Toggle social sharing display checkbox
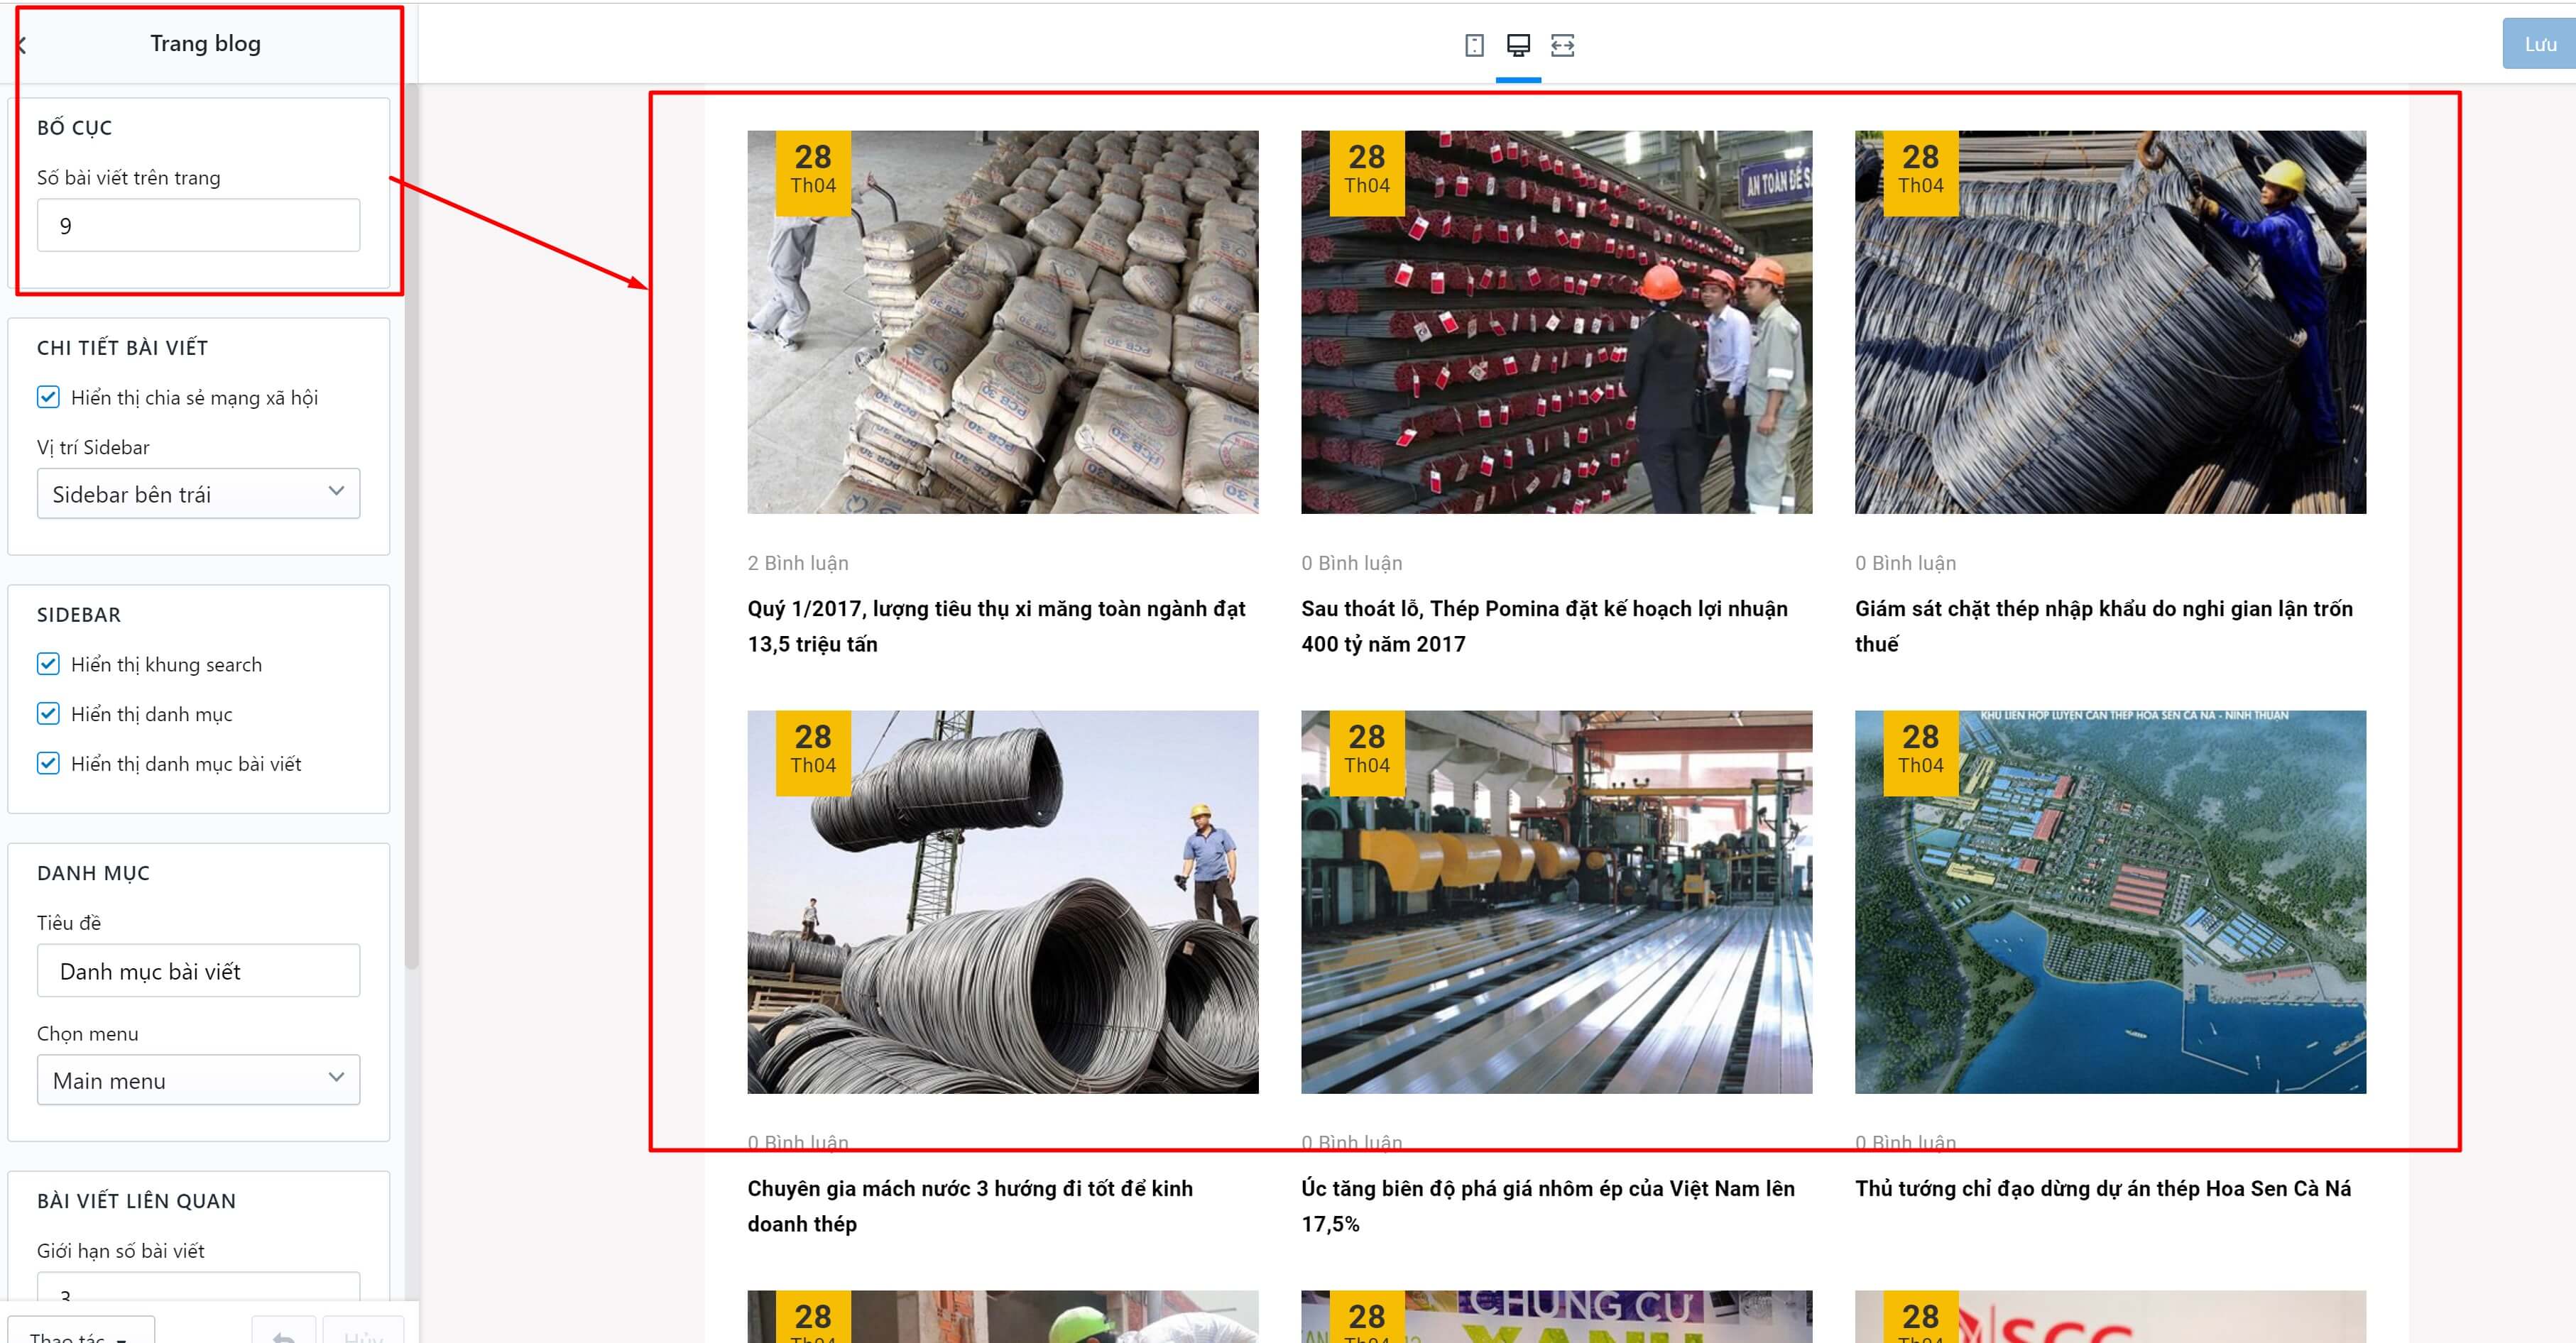The height and width of the screenshot is (1343, 2576). (48, 397)
